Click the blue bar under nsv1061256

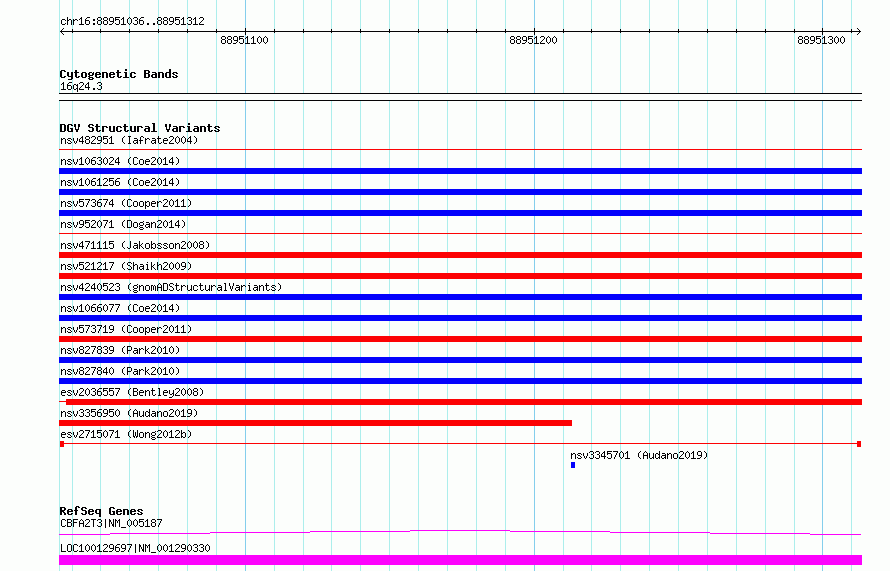tap(460, 192)
